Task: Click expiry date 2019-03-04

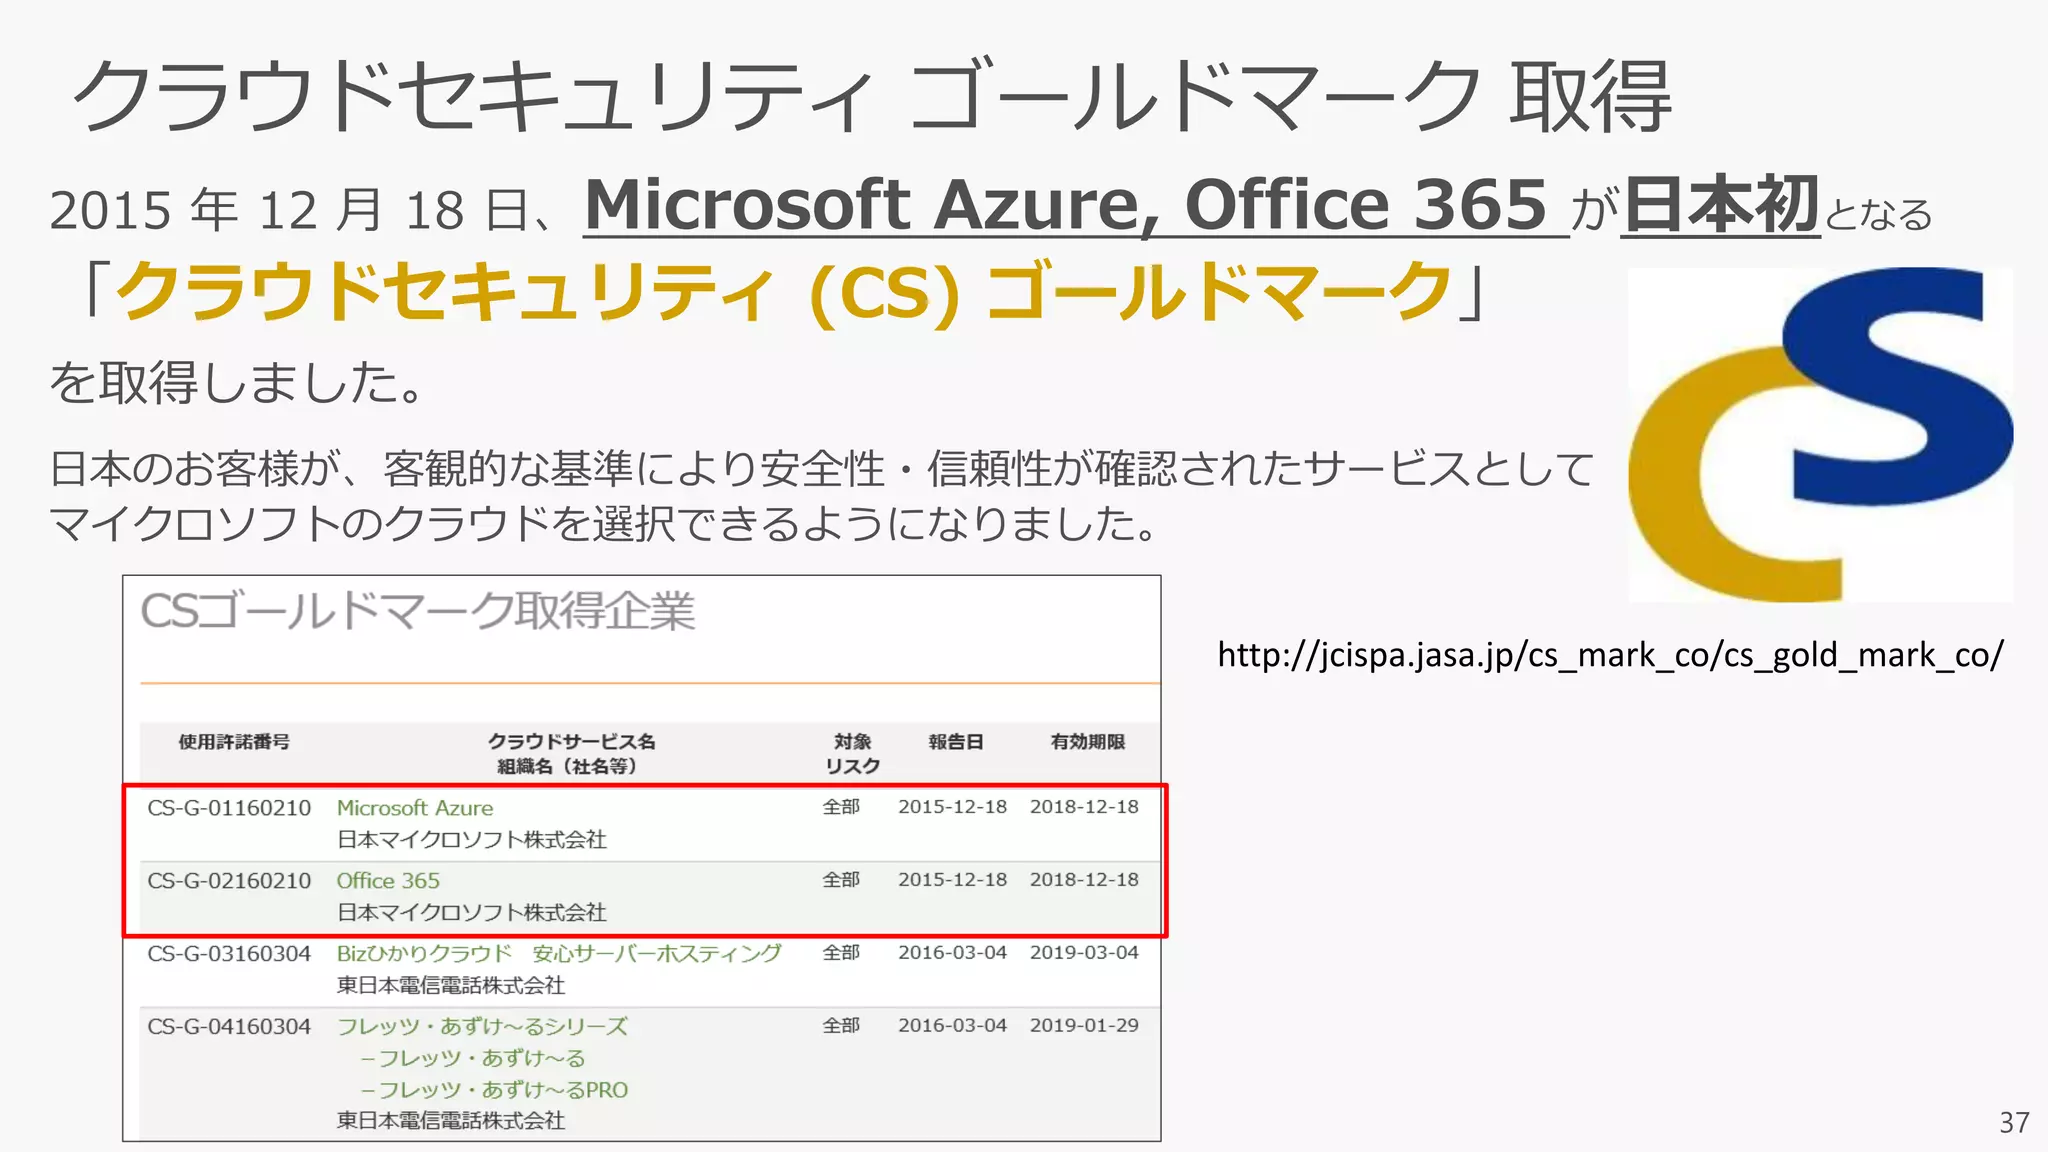Action: (x=1084, y=953)
